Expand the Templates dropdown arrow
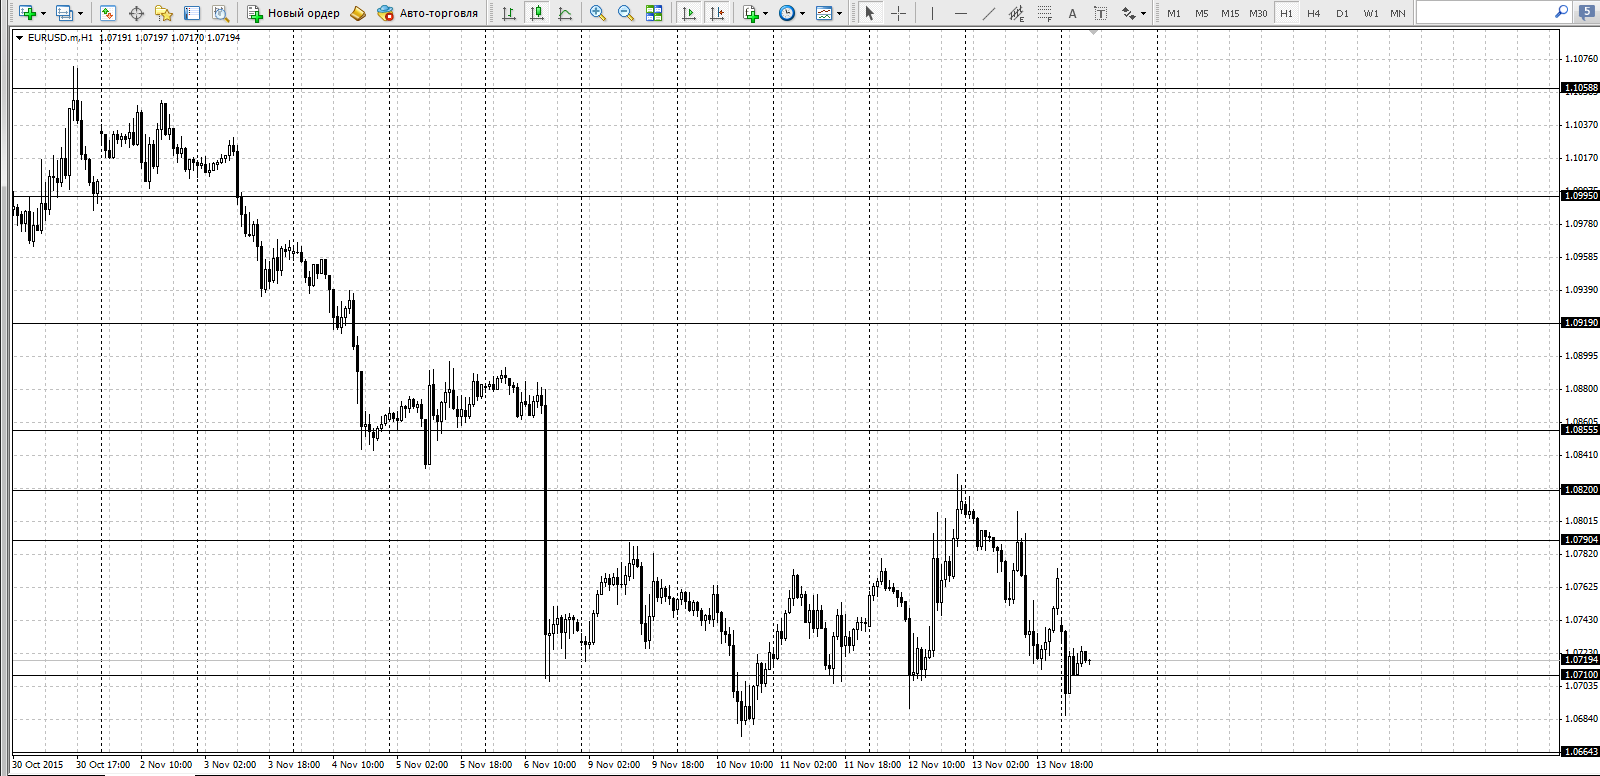The height and width of the screenshot is (776, 1600). 839,13
